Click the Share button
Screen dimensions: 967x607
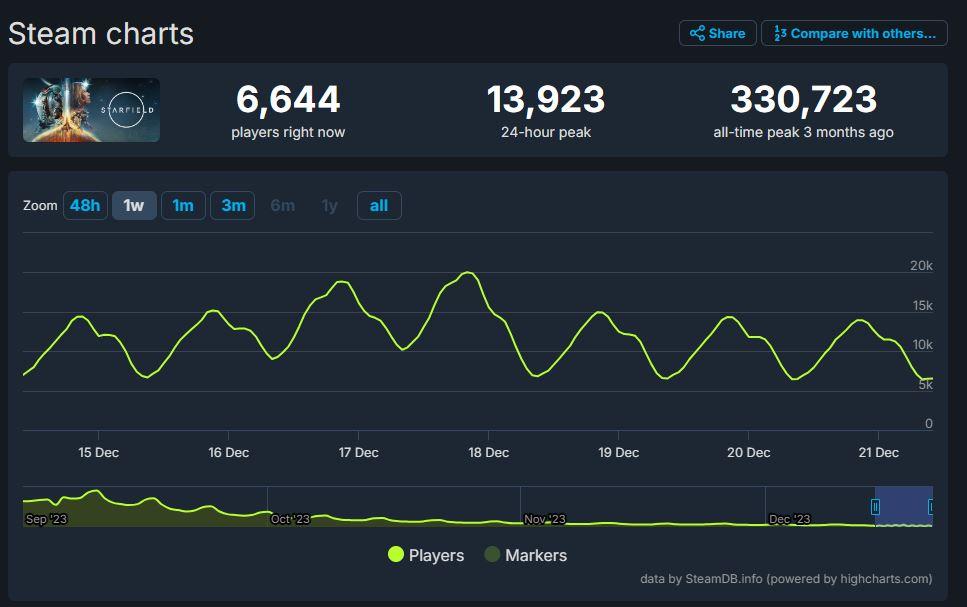(x=717, y=33)
